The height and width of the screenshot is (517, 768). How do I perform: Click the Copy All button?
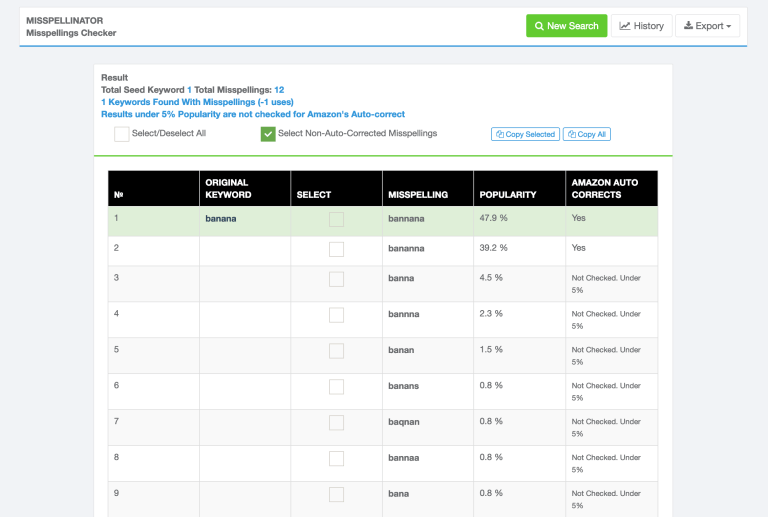click(x=587, y=134)
